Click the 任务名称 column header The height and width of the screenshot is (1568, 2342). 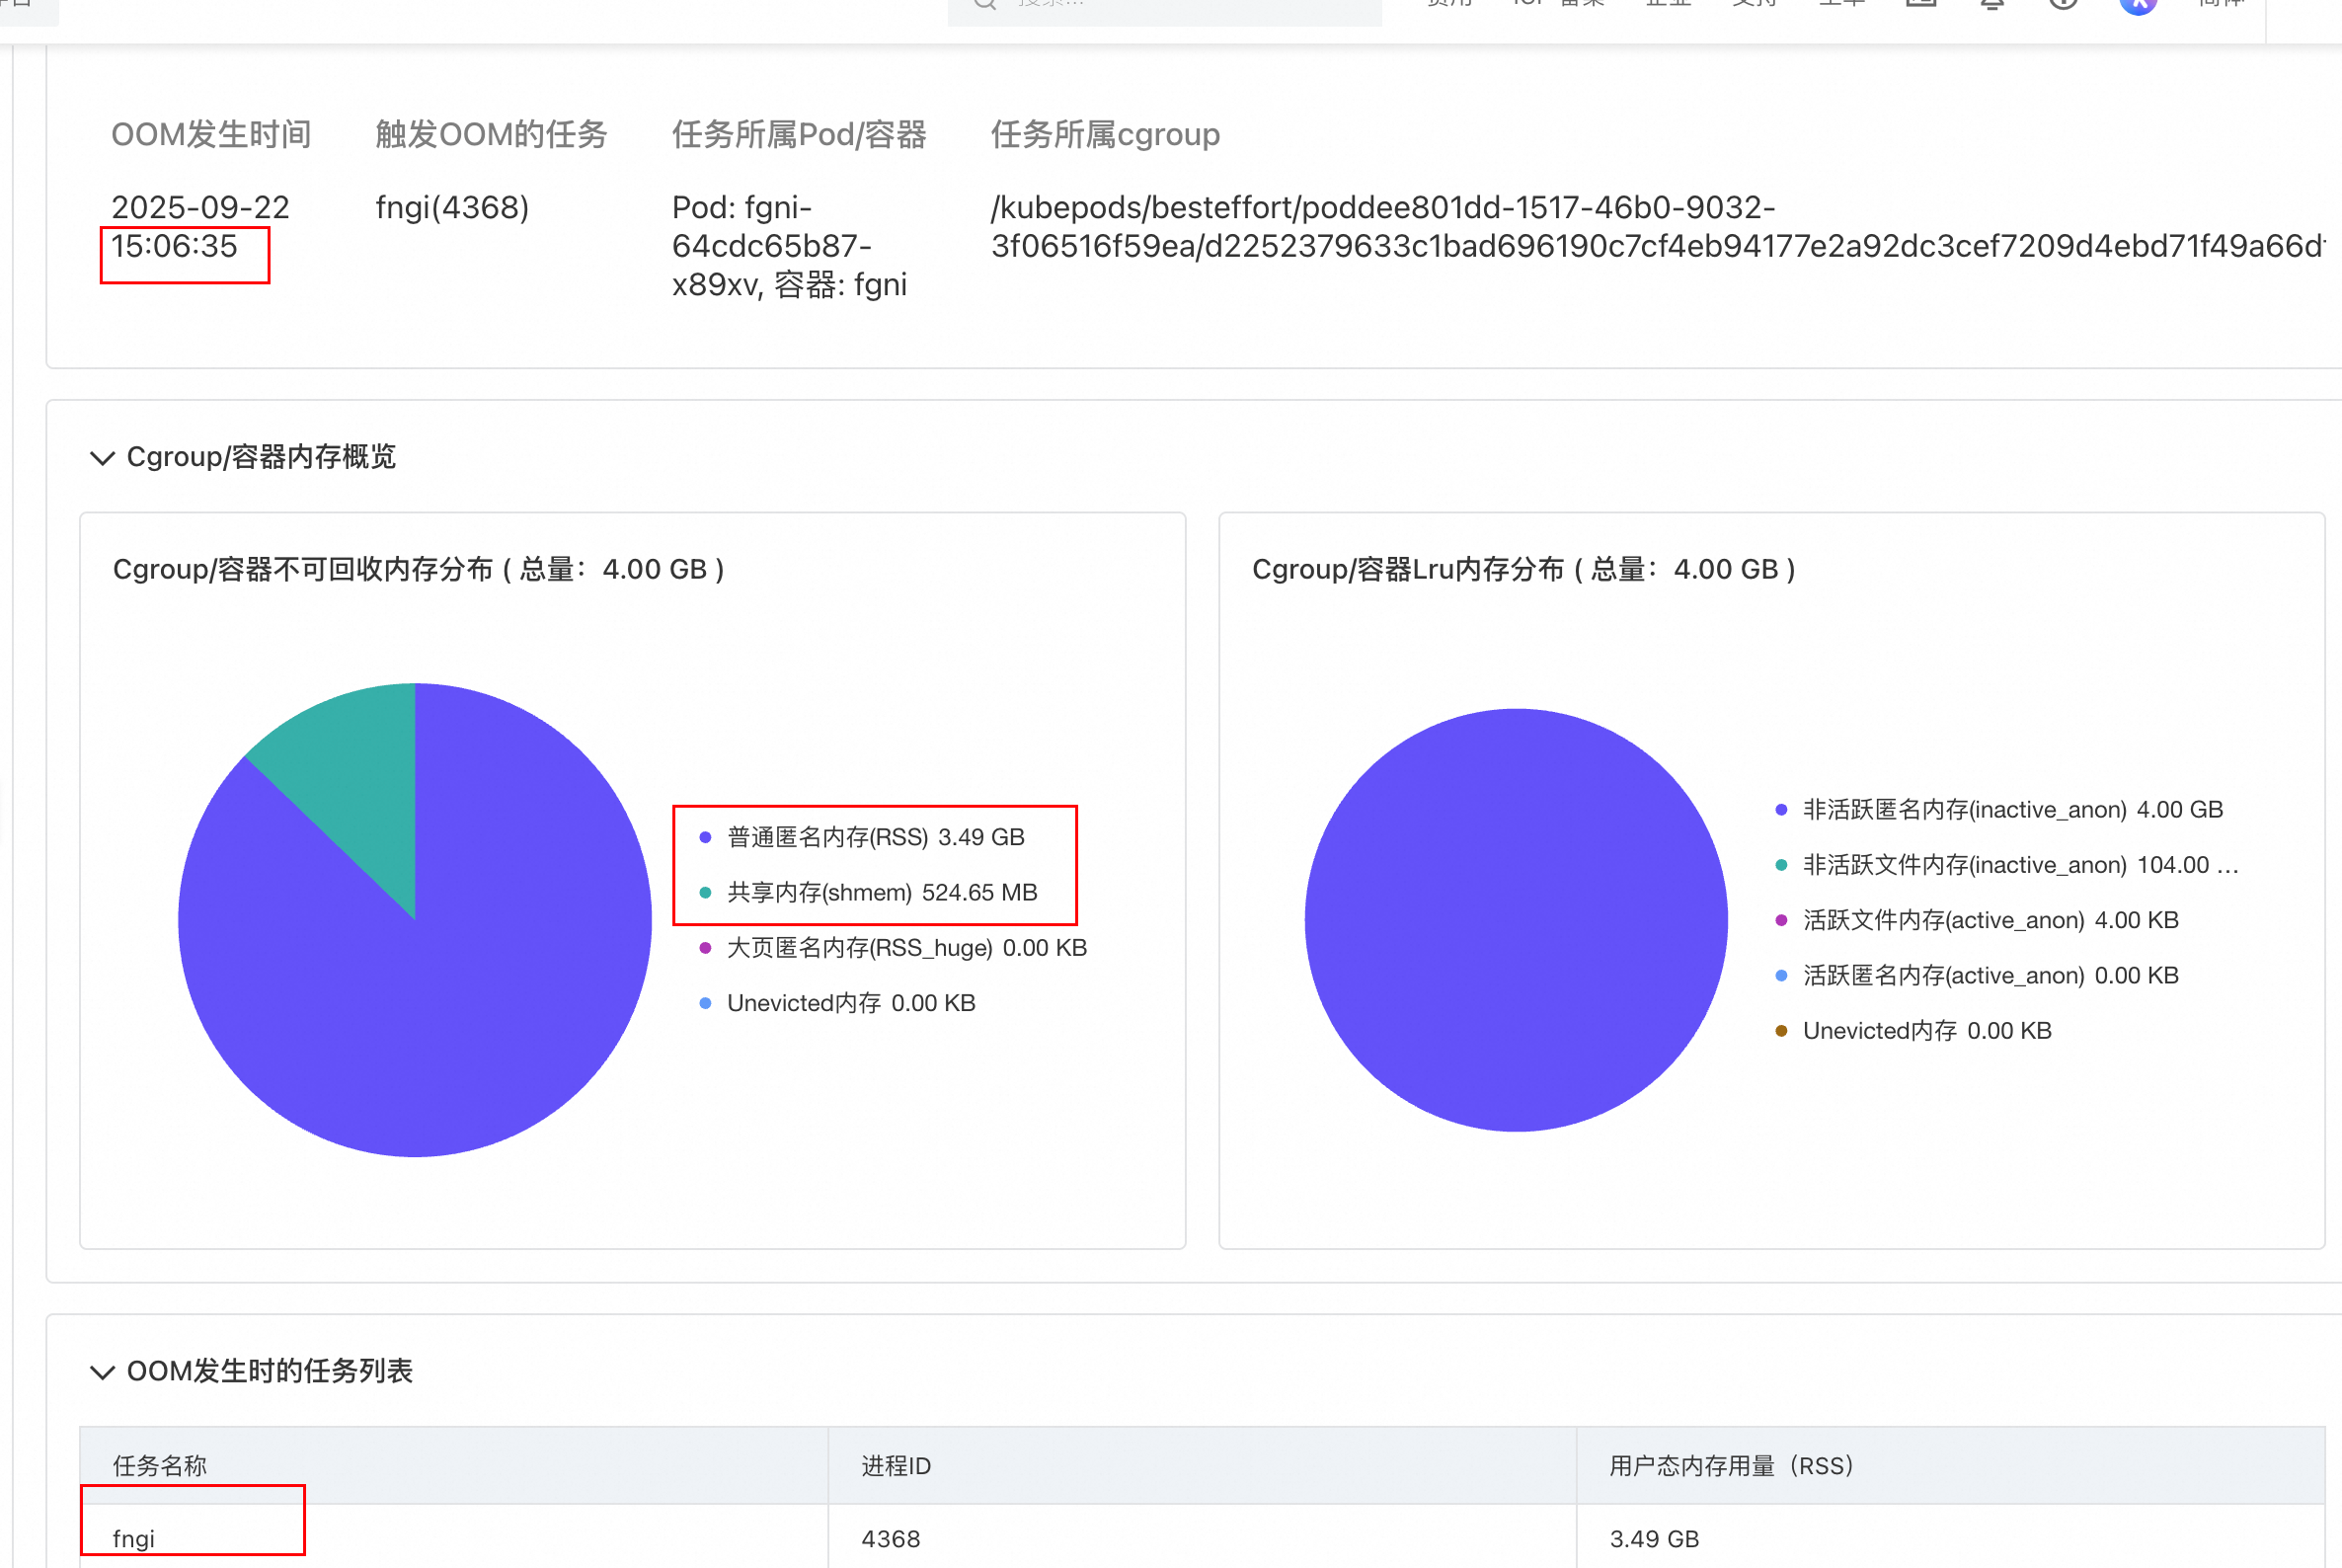[160, 1466]
